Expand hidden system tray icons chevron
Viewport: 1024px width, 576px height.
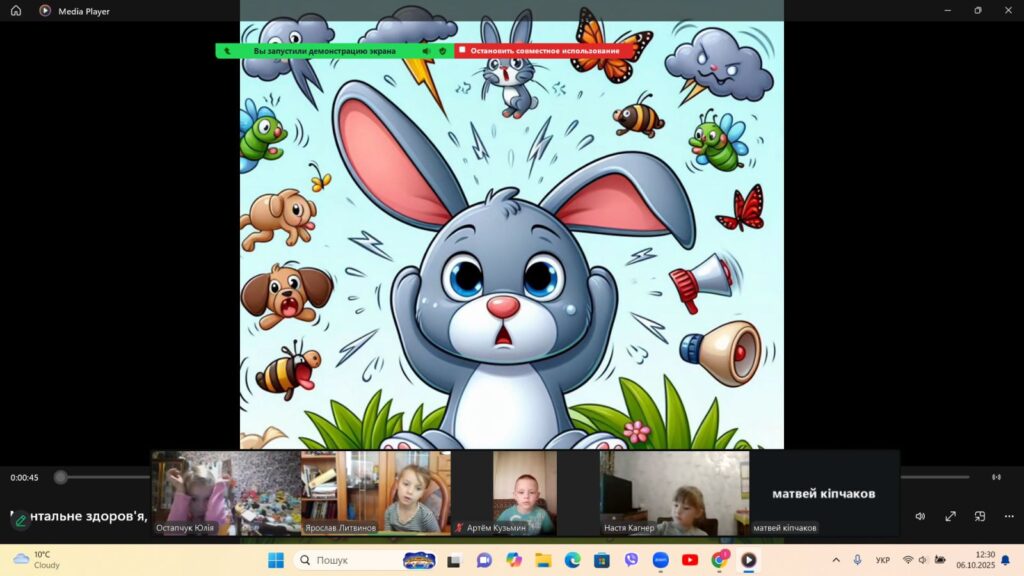[x=836, y=560]
